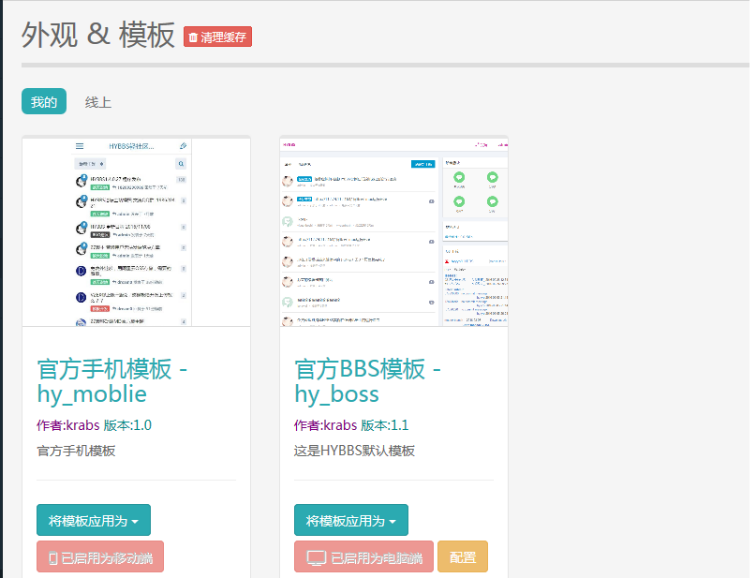Click the 配置 button for hy_boss

click(463, 557)
